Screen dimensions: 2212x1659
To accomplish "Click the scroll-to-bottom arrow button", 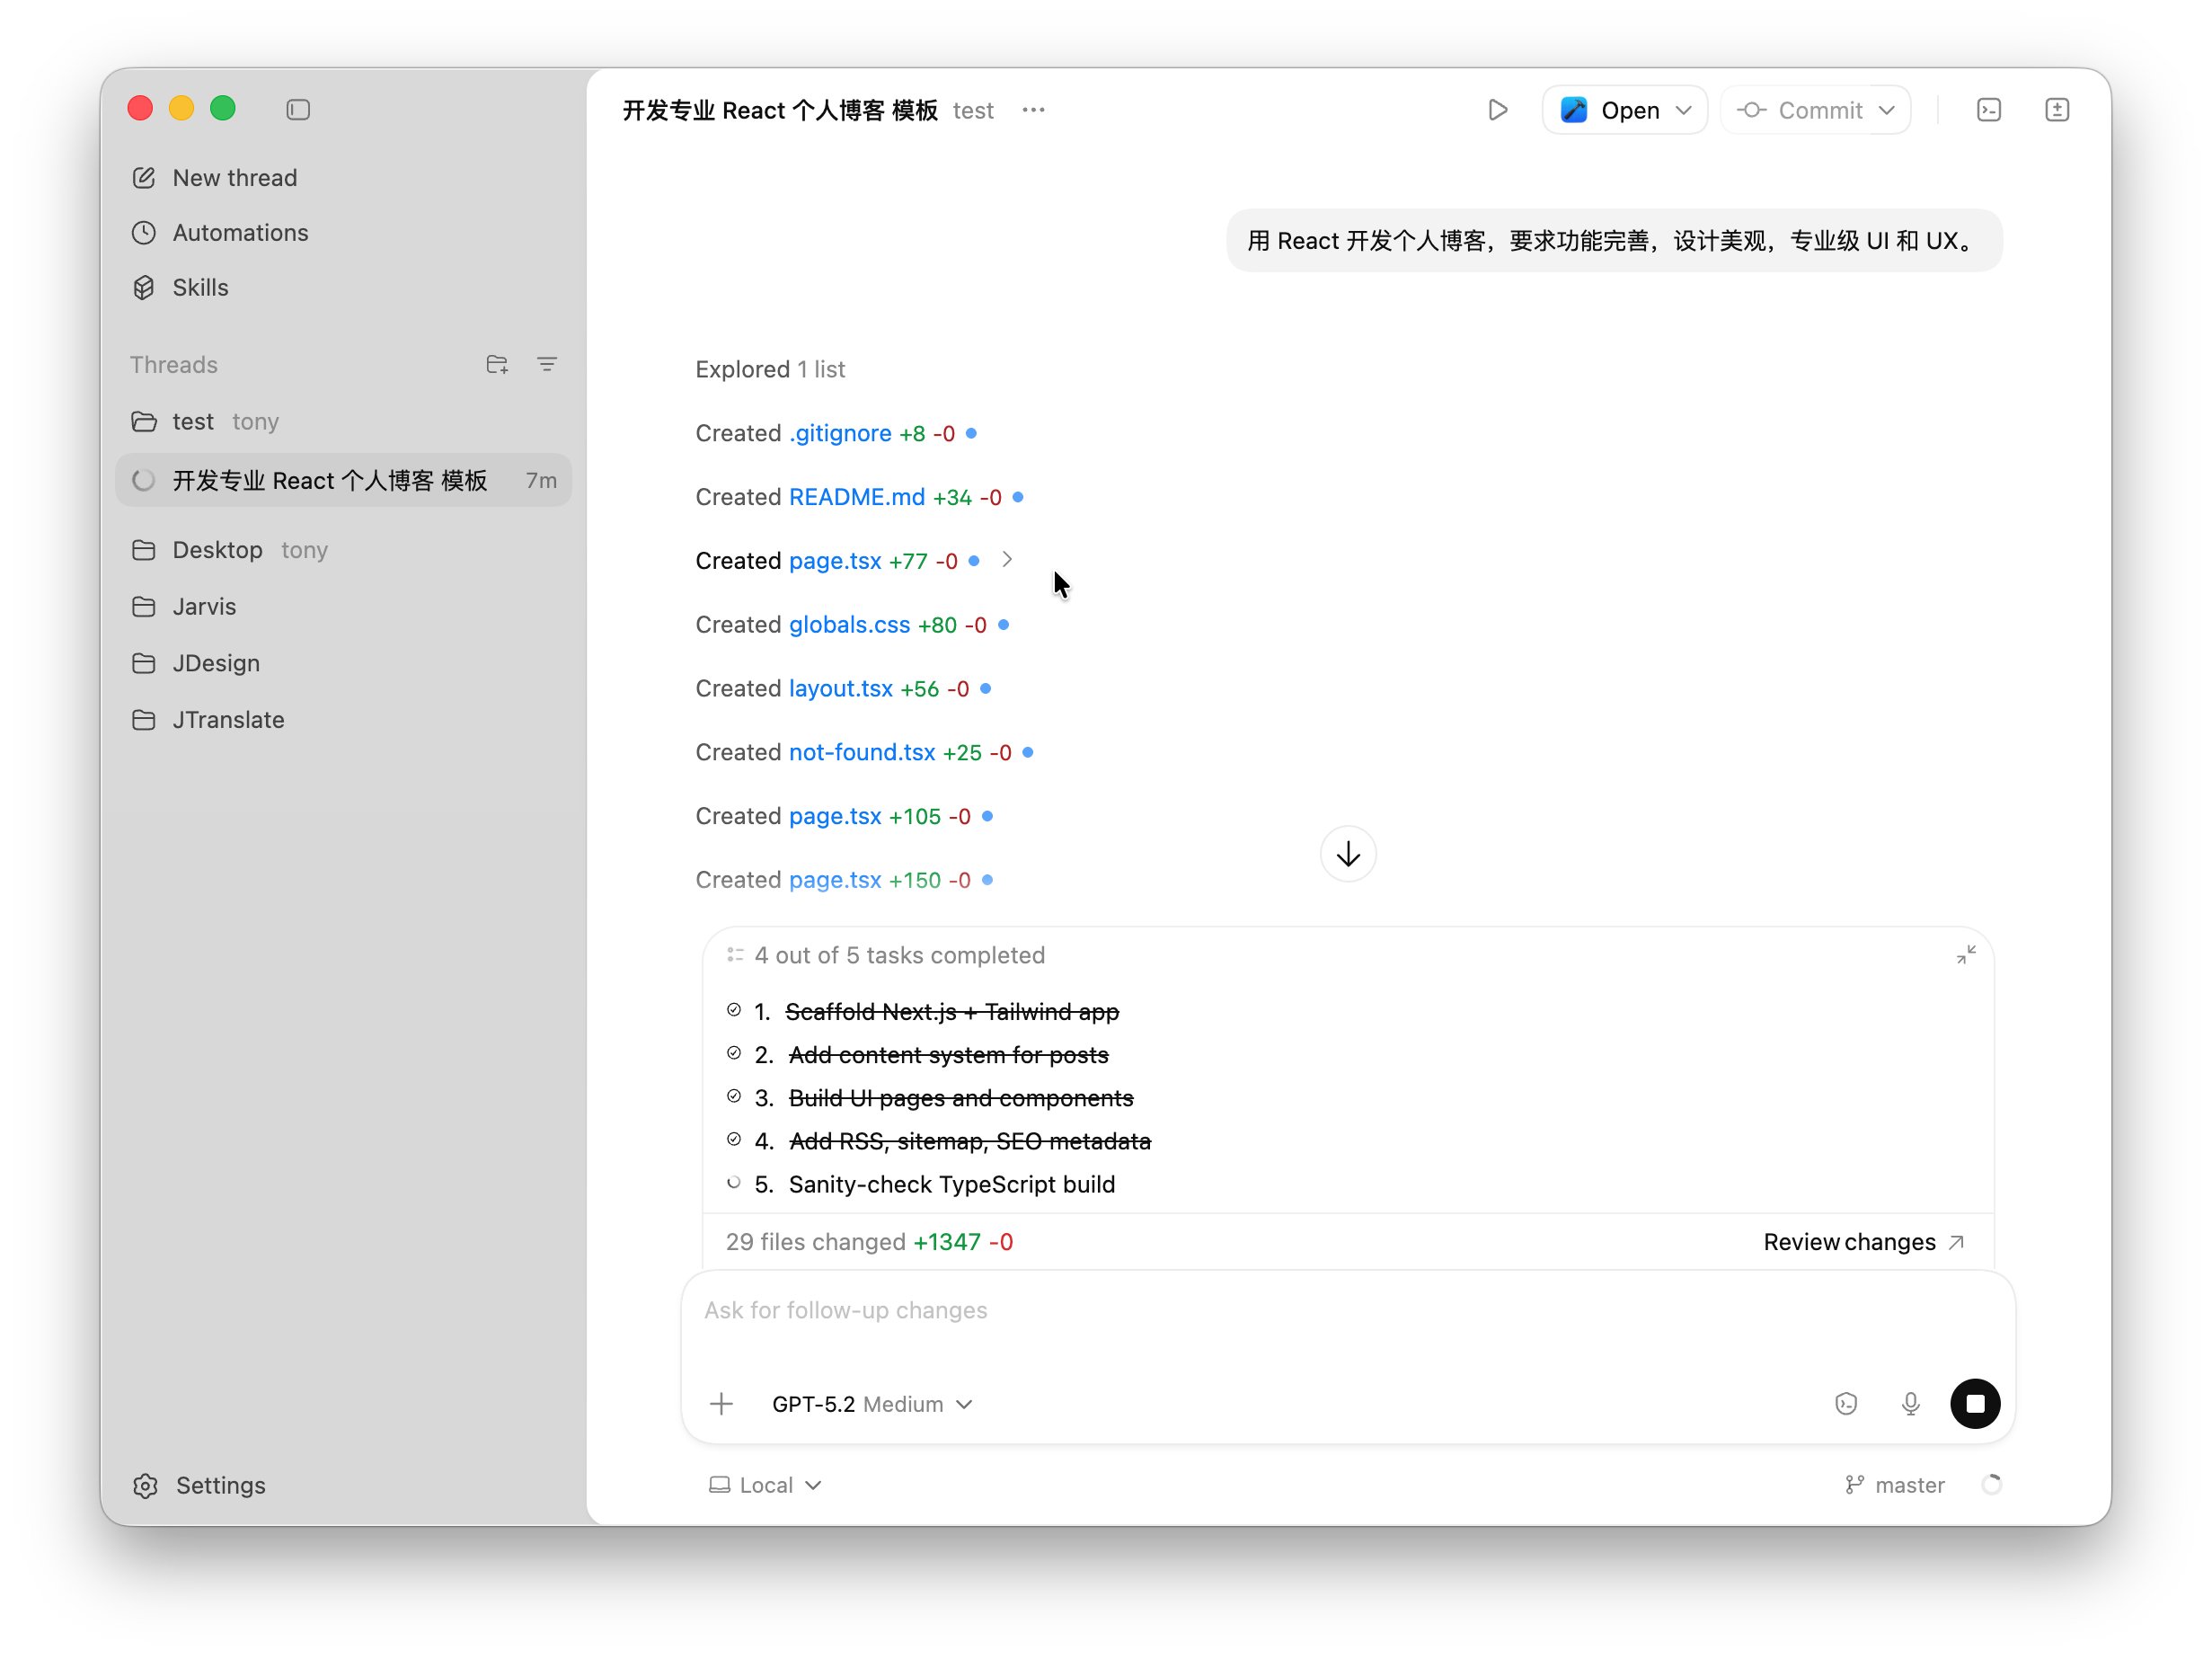I will click(x=1347, y=854).
